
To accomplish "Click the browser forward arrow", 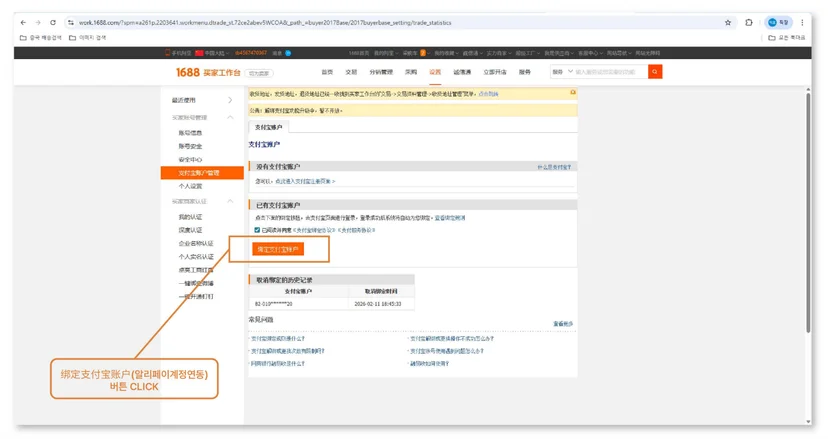I will tap(38, 23).
